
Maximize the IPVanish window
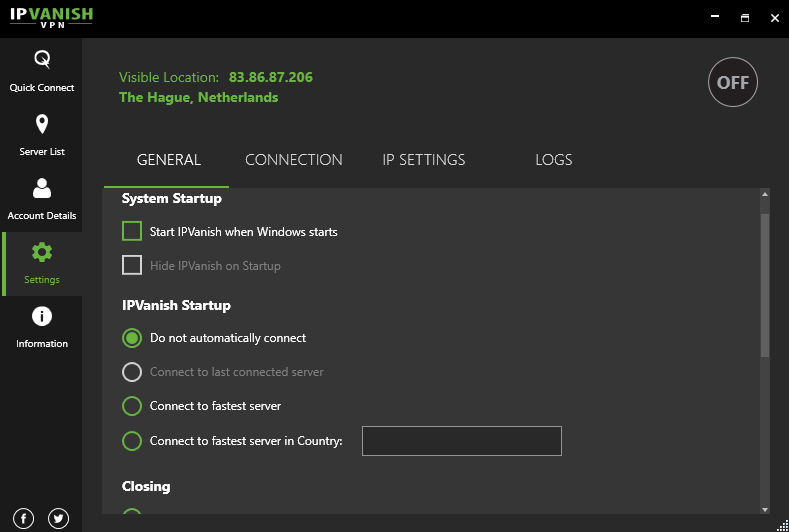745,18
